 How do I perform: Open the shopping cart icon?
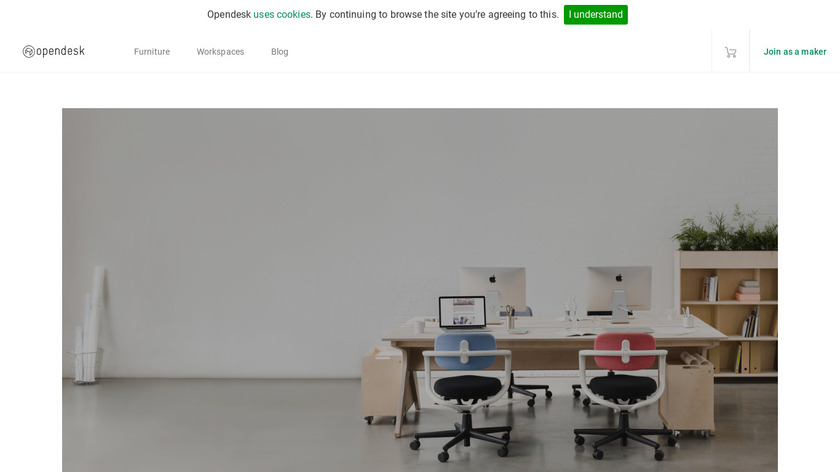pos(731,52)
